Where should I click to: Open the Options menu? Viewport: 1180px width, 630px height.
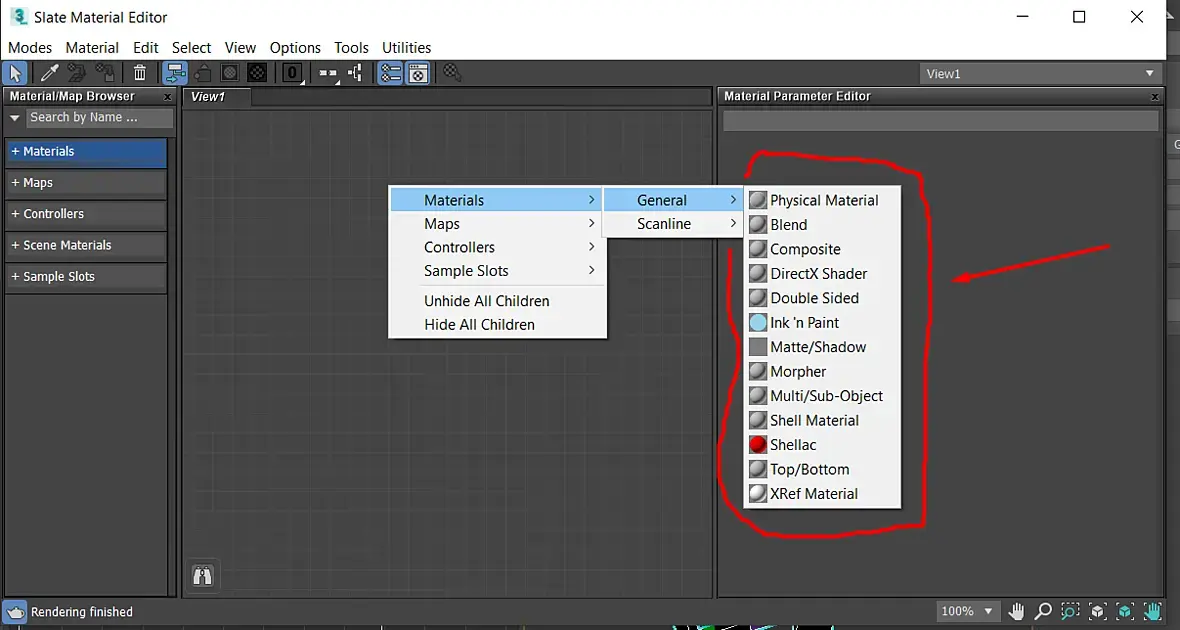pyautogui.click(x=295, y=47)
